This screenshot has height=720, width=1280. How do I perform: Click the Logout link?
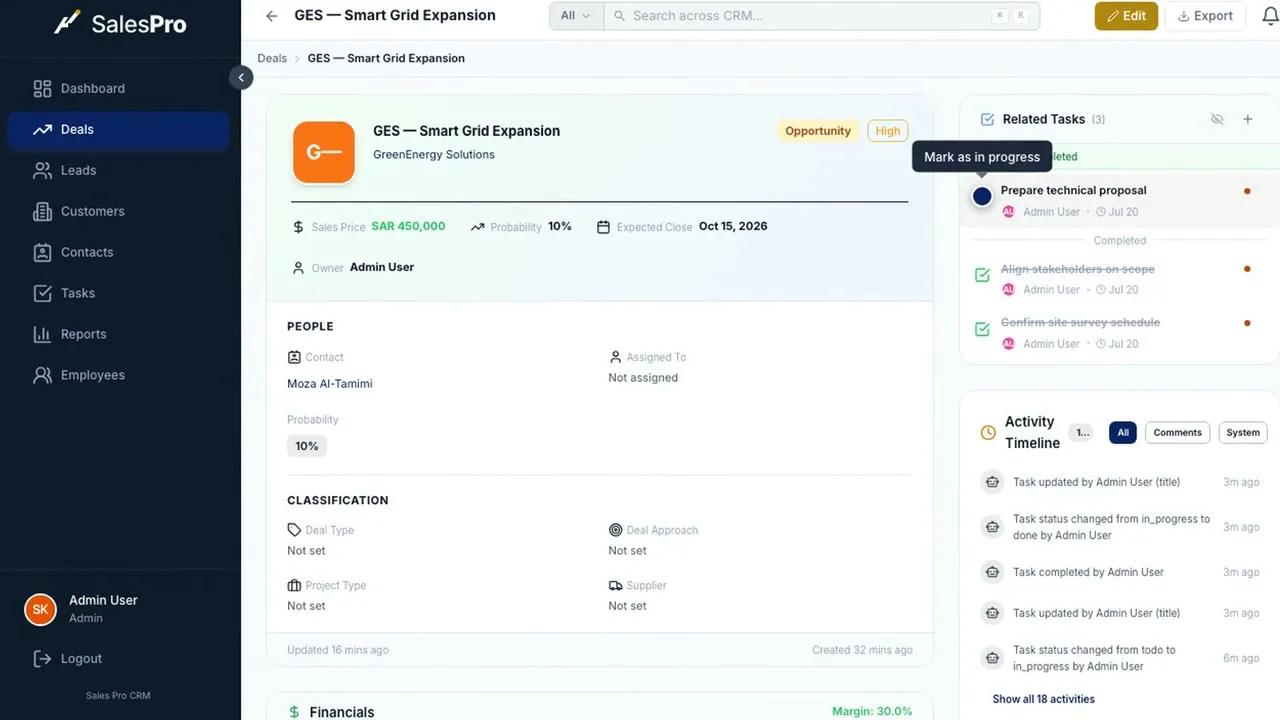click(x=68, y=658)
